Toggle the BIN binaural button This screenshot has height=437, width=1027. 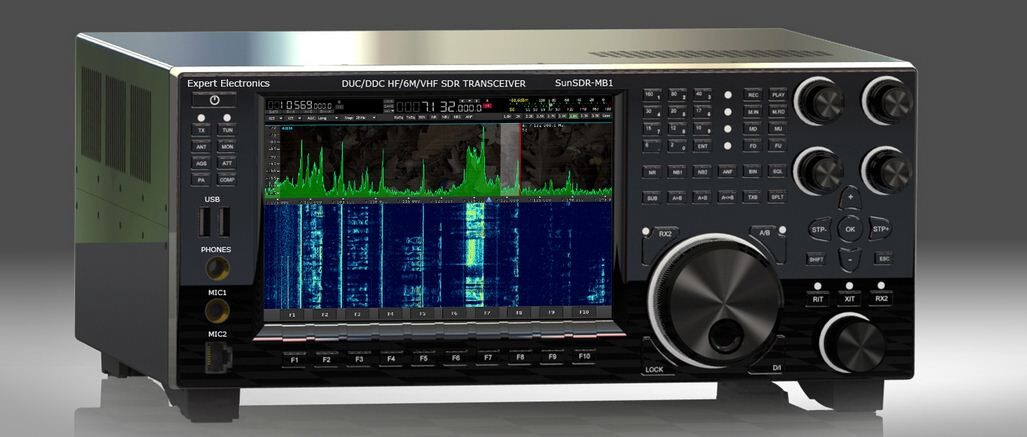point(752,172)
